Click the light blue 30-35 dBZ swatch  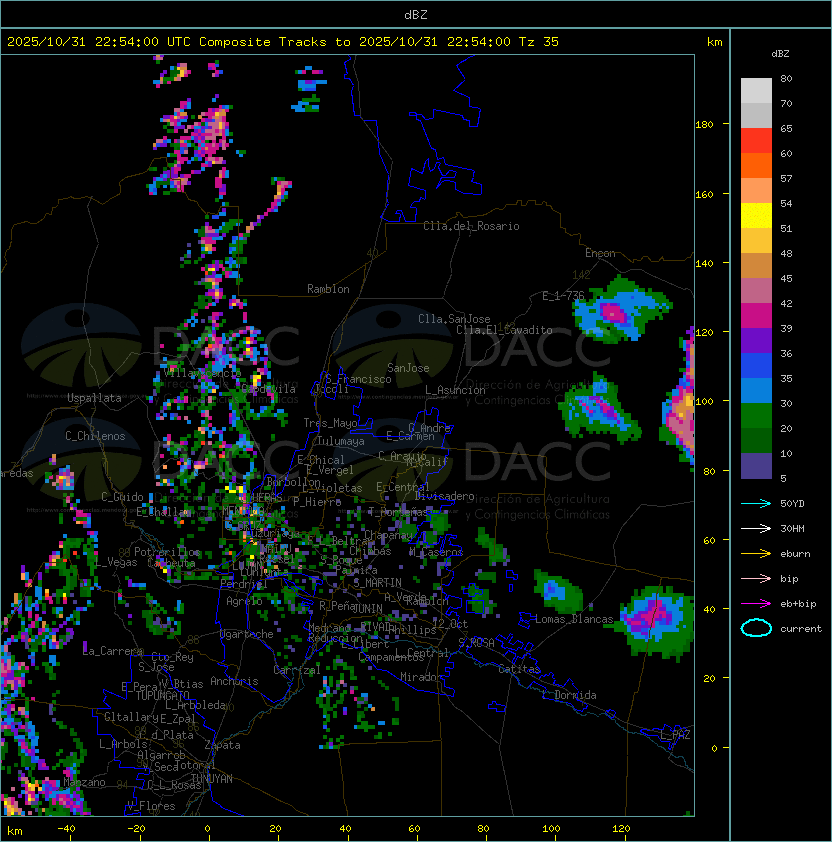click(x=756, y=390)
